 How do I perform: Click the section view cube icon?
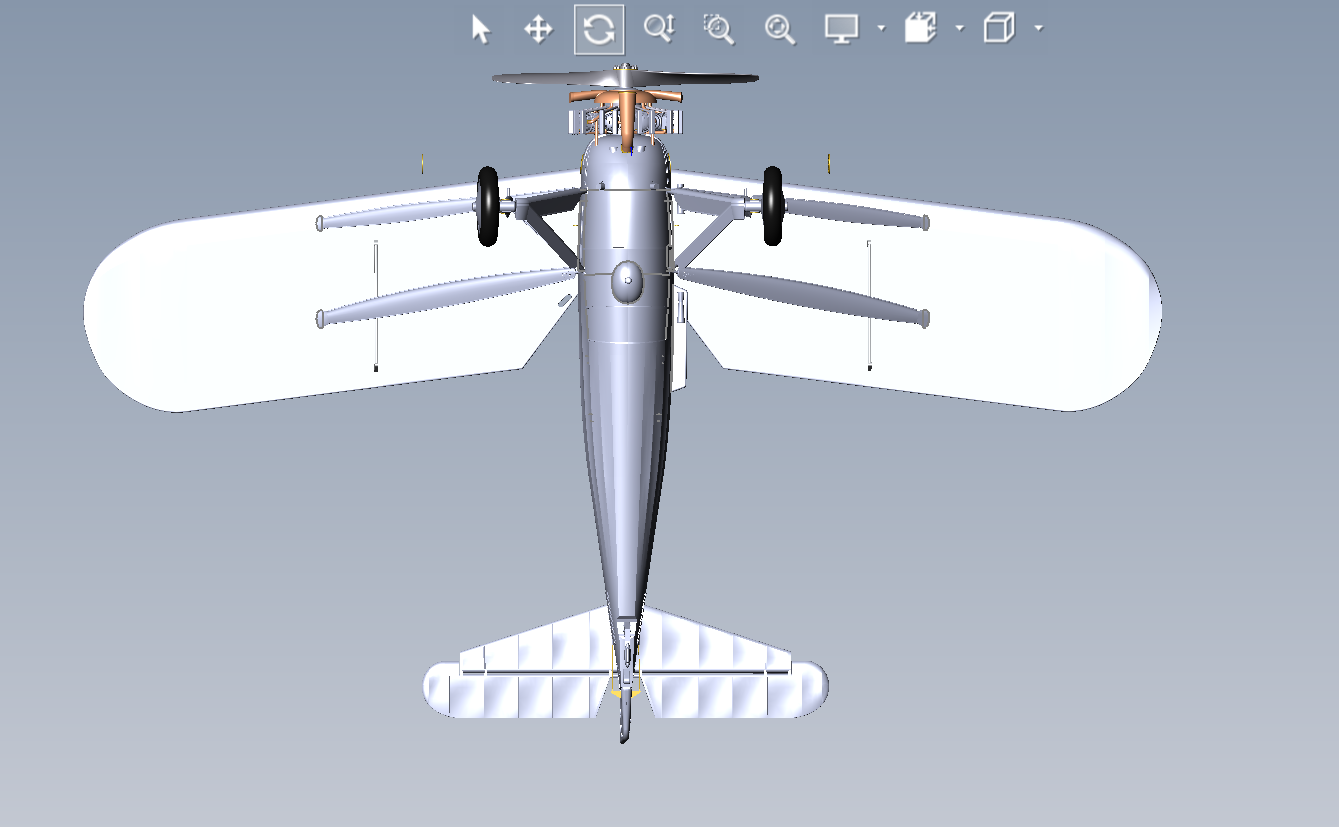[920, 28]
